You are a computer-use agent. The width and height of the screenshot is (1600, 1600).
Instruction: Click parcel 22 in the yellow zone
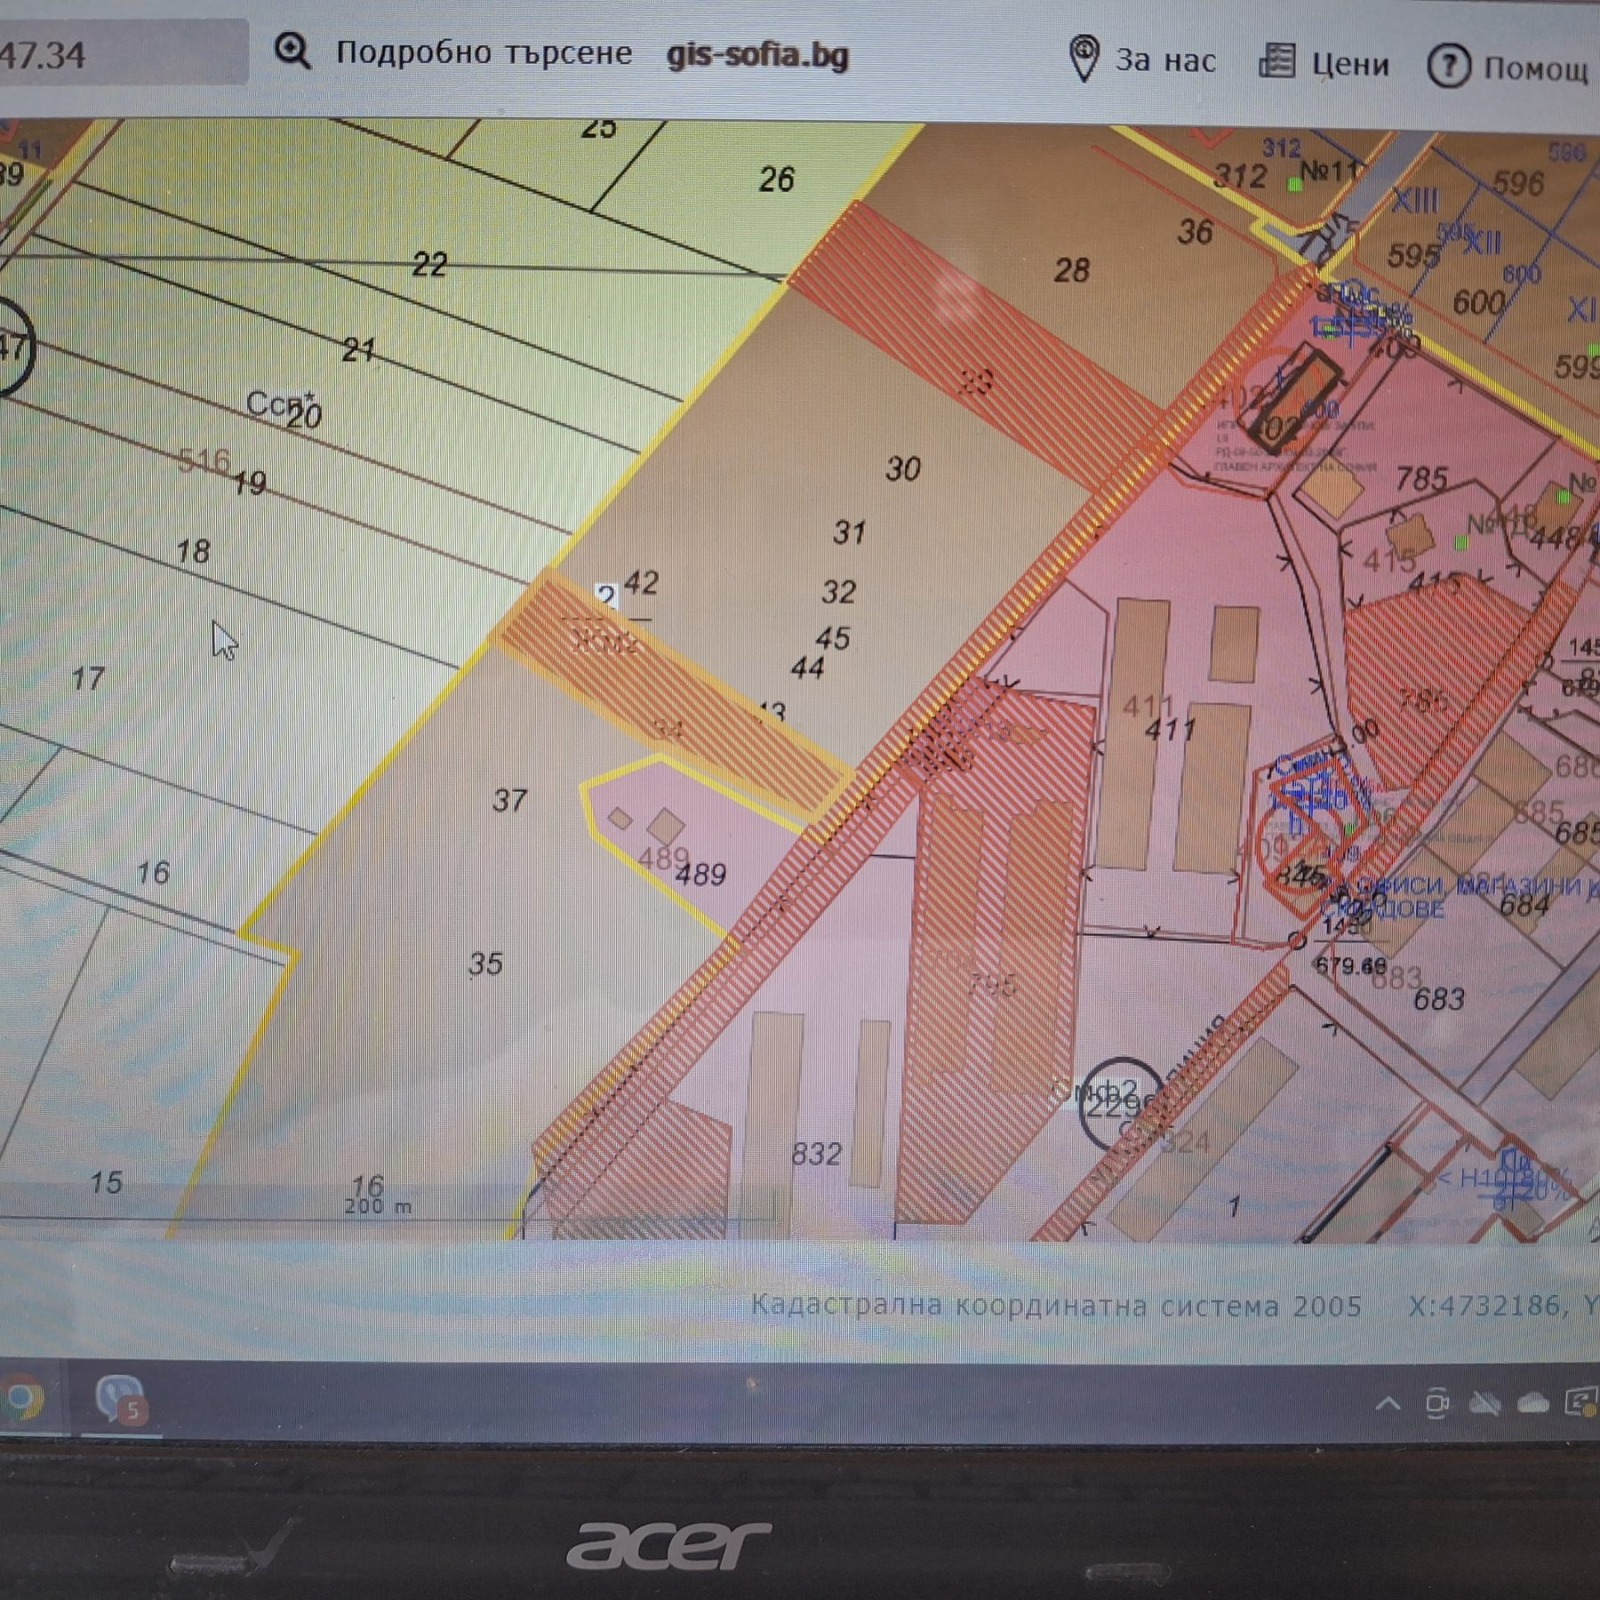[x=429, y=264]
